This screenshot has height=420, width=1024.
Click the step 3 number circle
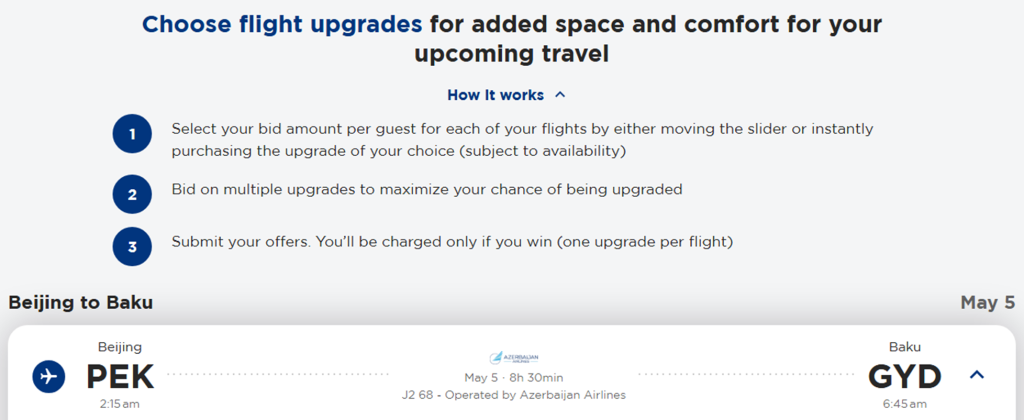(x=132, y=246)
